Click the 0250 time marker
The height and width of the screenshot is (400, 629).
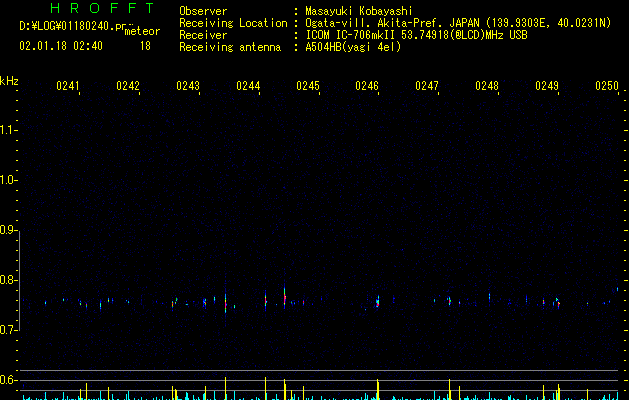(607, 86)
